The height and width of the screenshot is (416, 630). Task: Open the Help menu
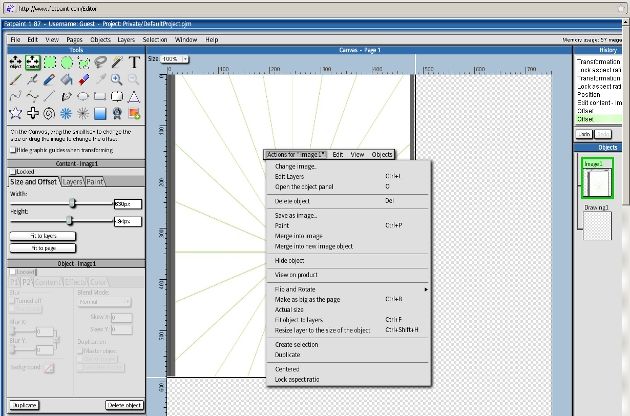coord(212,39)
